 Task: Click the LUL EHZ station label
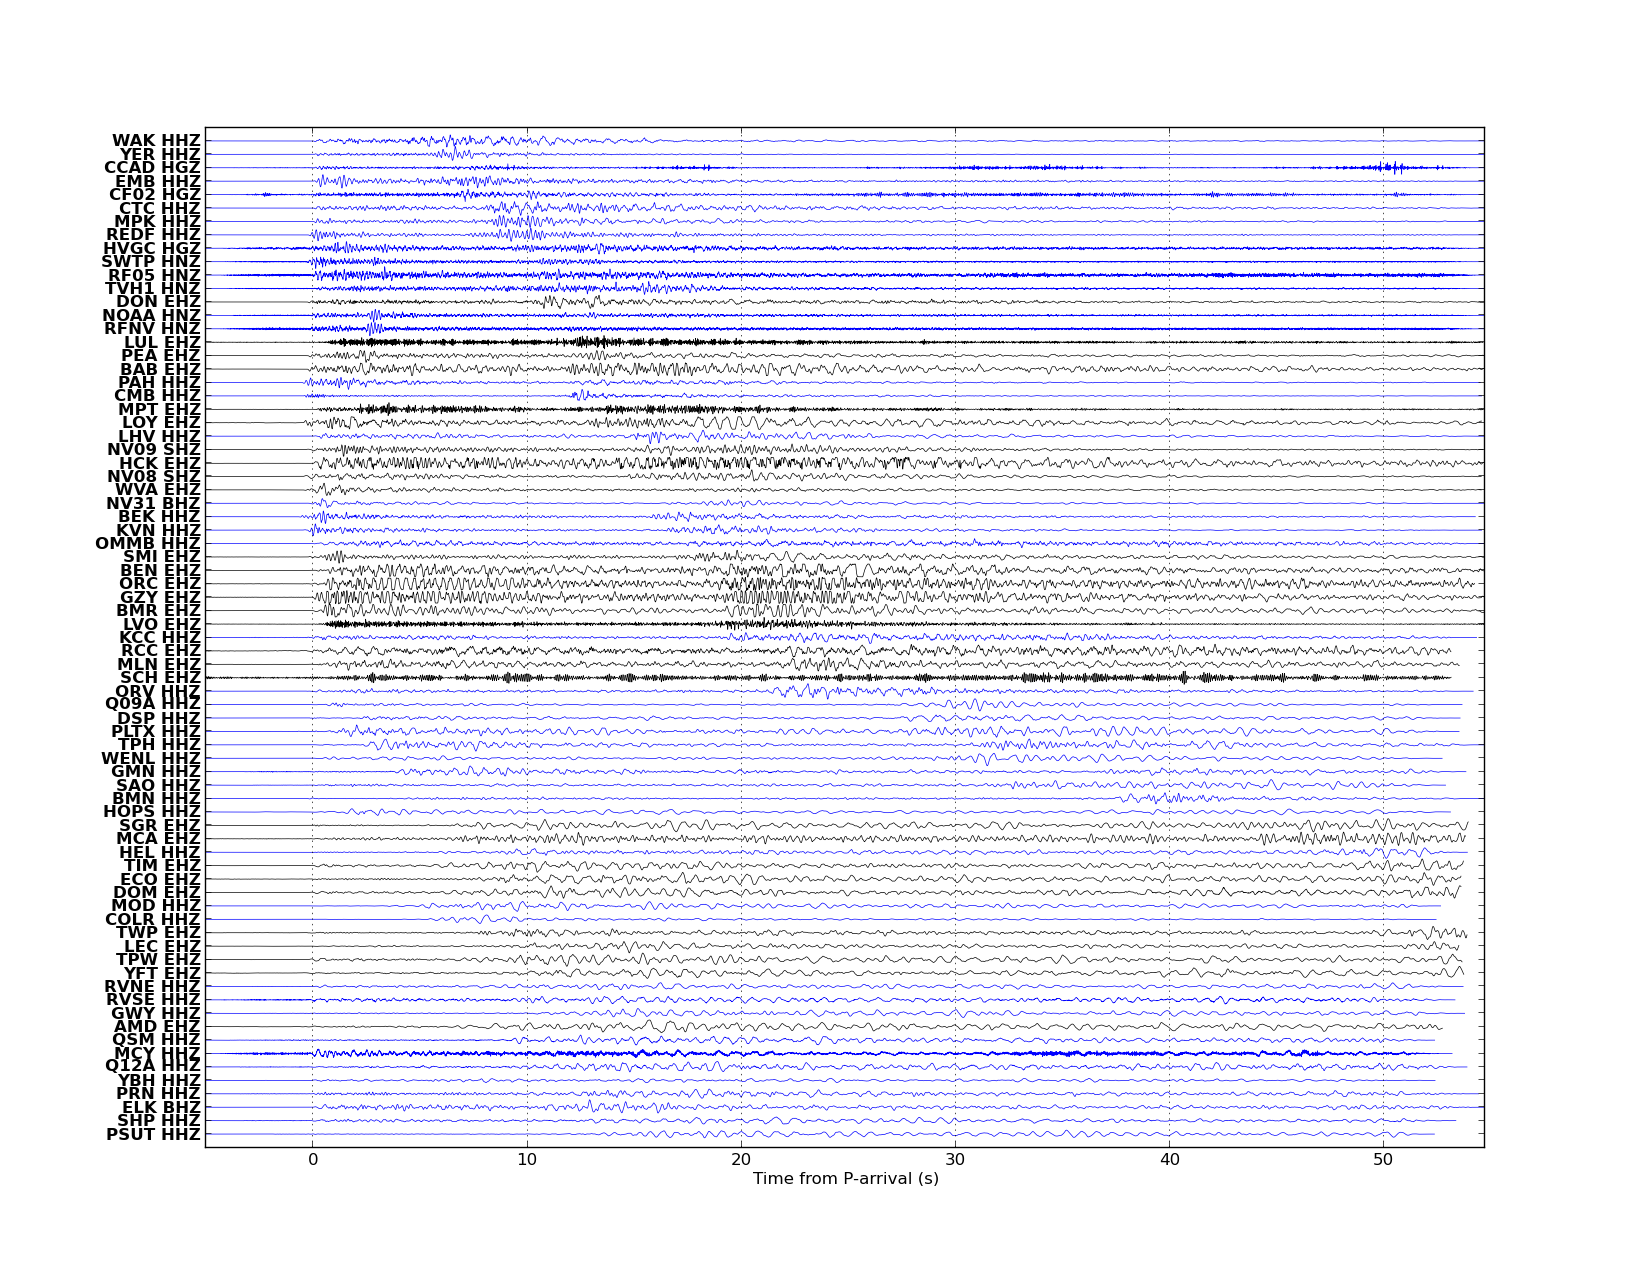(x=162, y=342)
